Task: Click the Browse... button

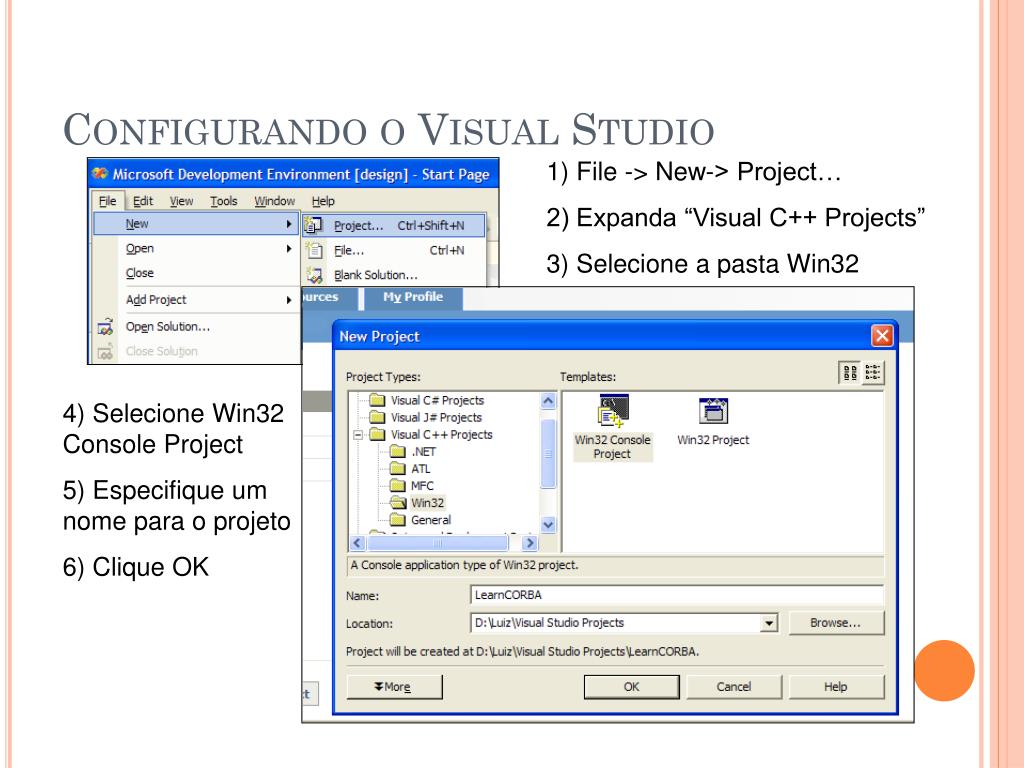Action: coord(836,623)
